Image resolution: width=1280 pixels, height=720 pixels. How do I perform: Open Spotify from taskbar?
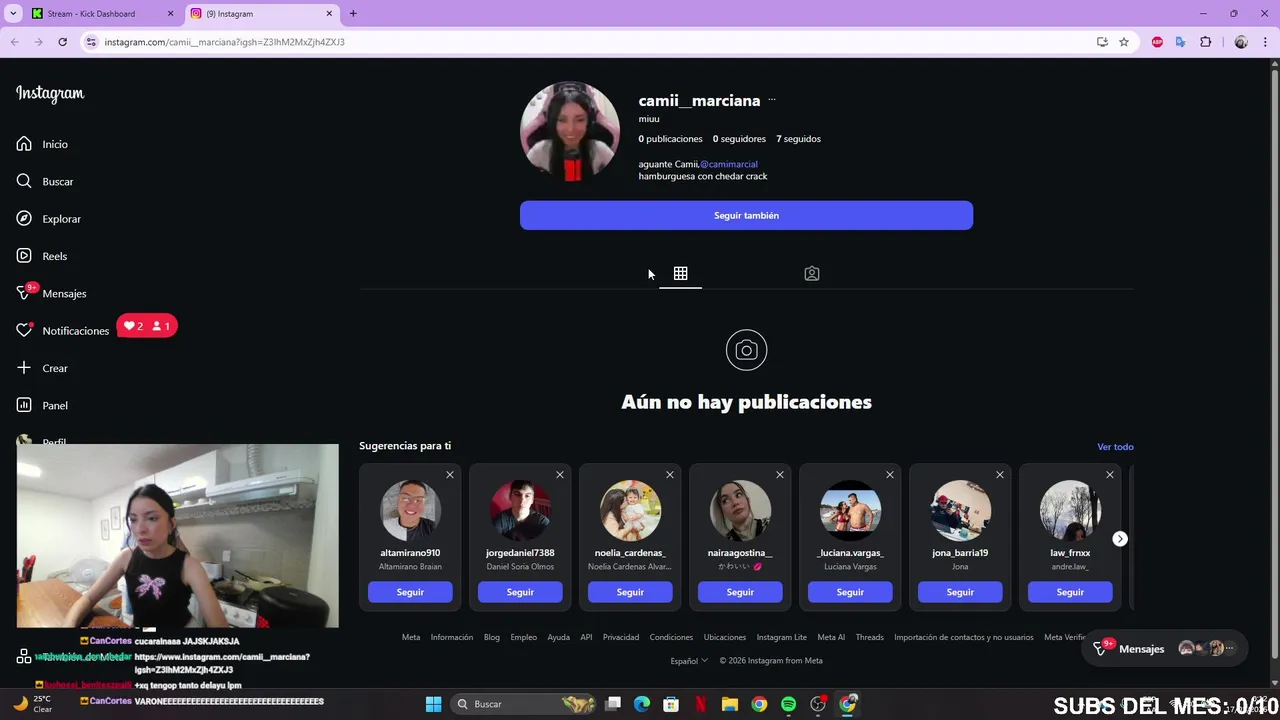[788, 704]
